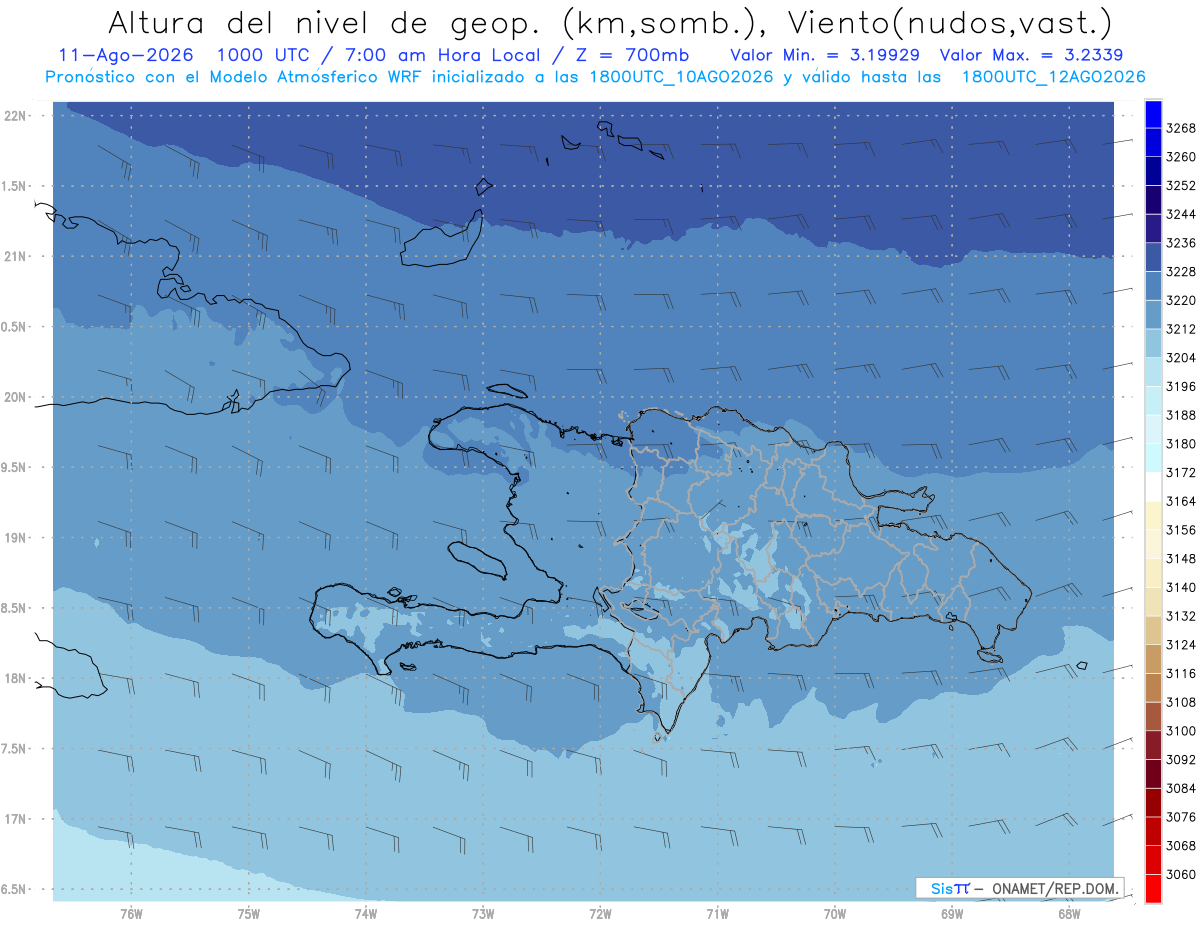Pick the bright red swatch below 3060

click(1152, 888)
